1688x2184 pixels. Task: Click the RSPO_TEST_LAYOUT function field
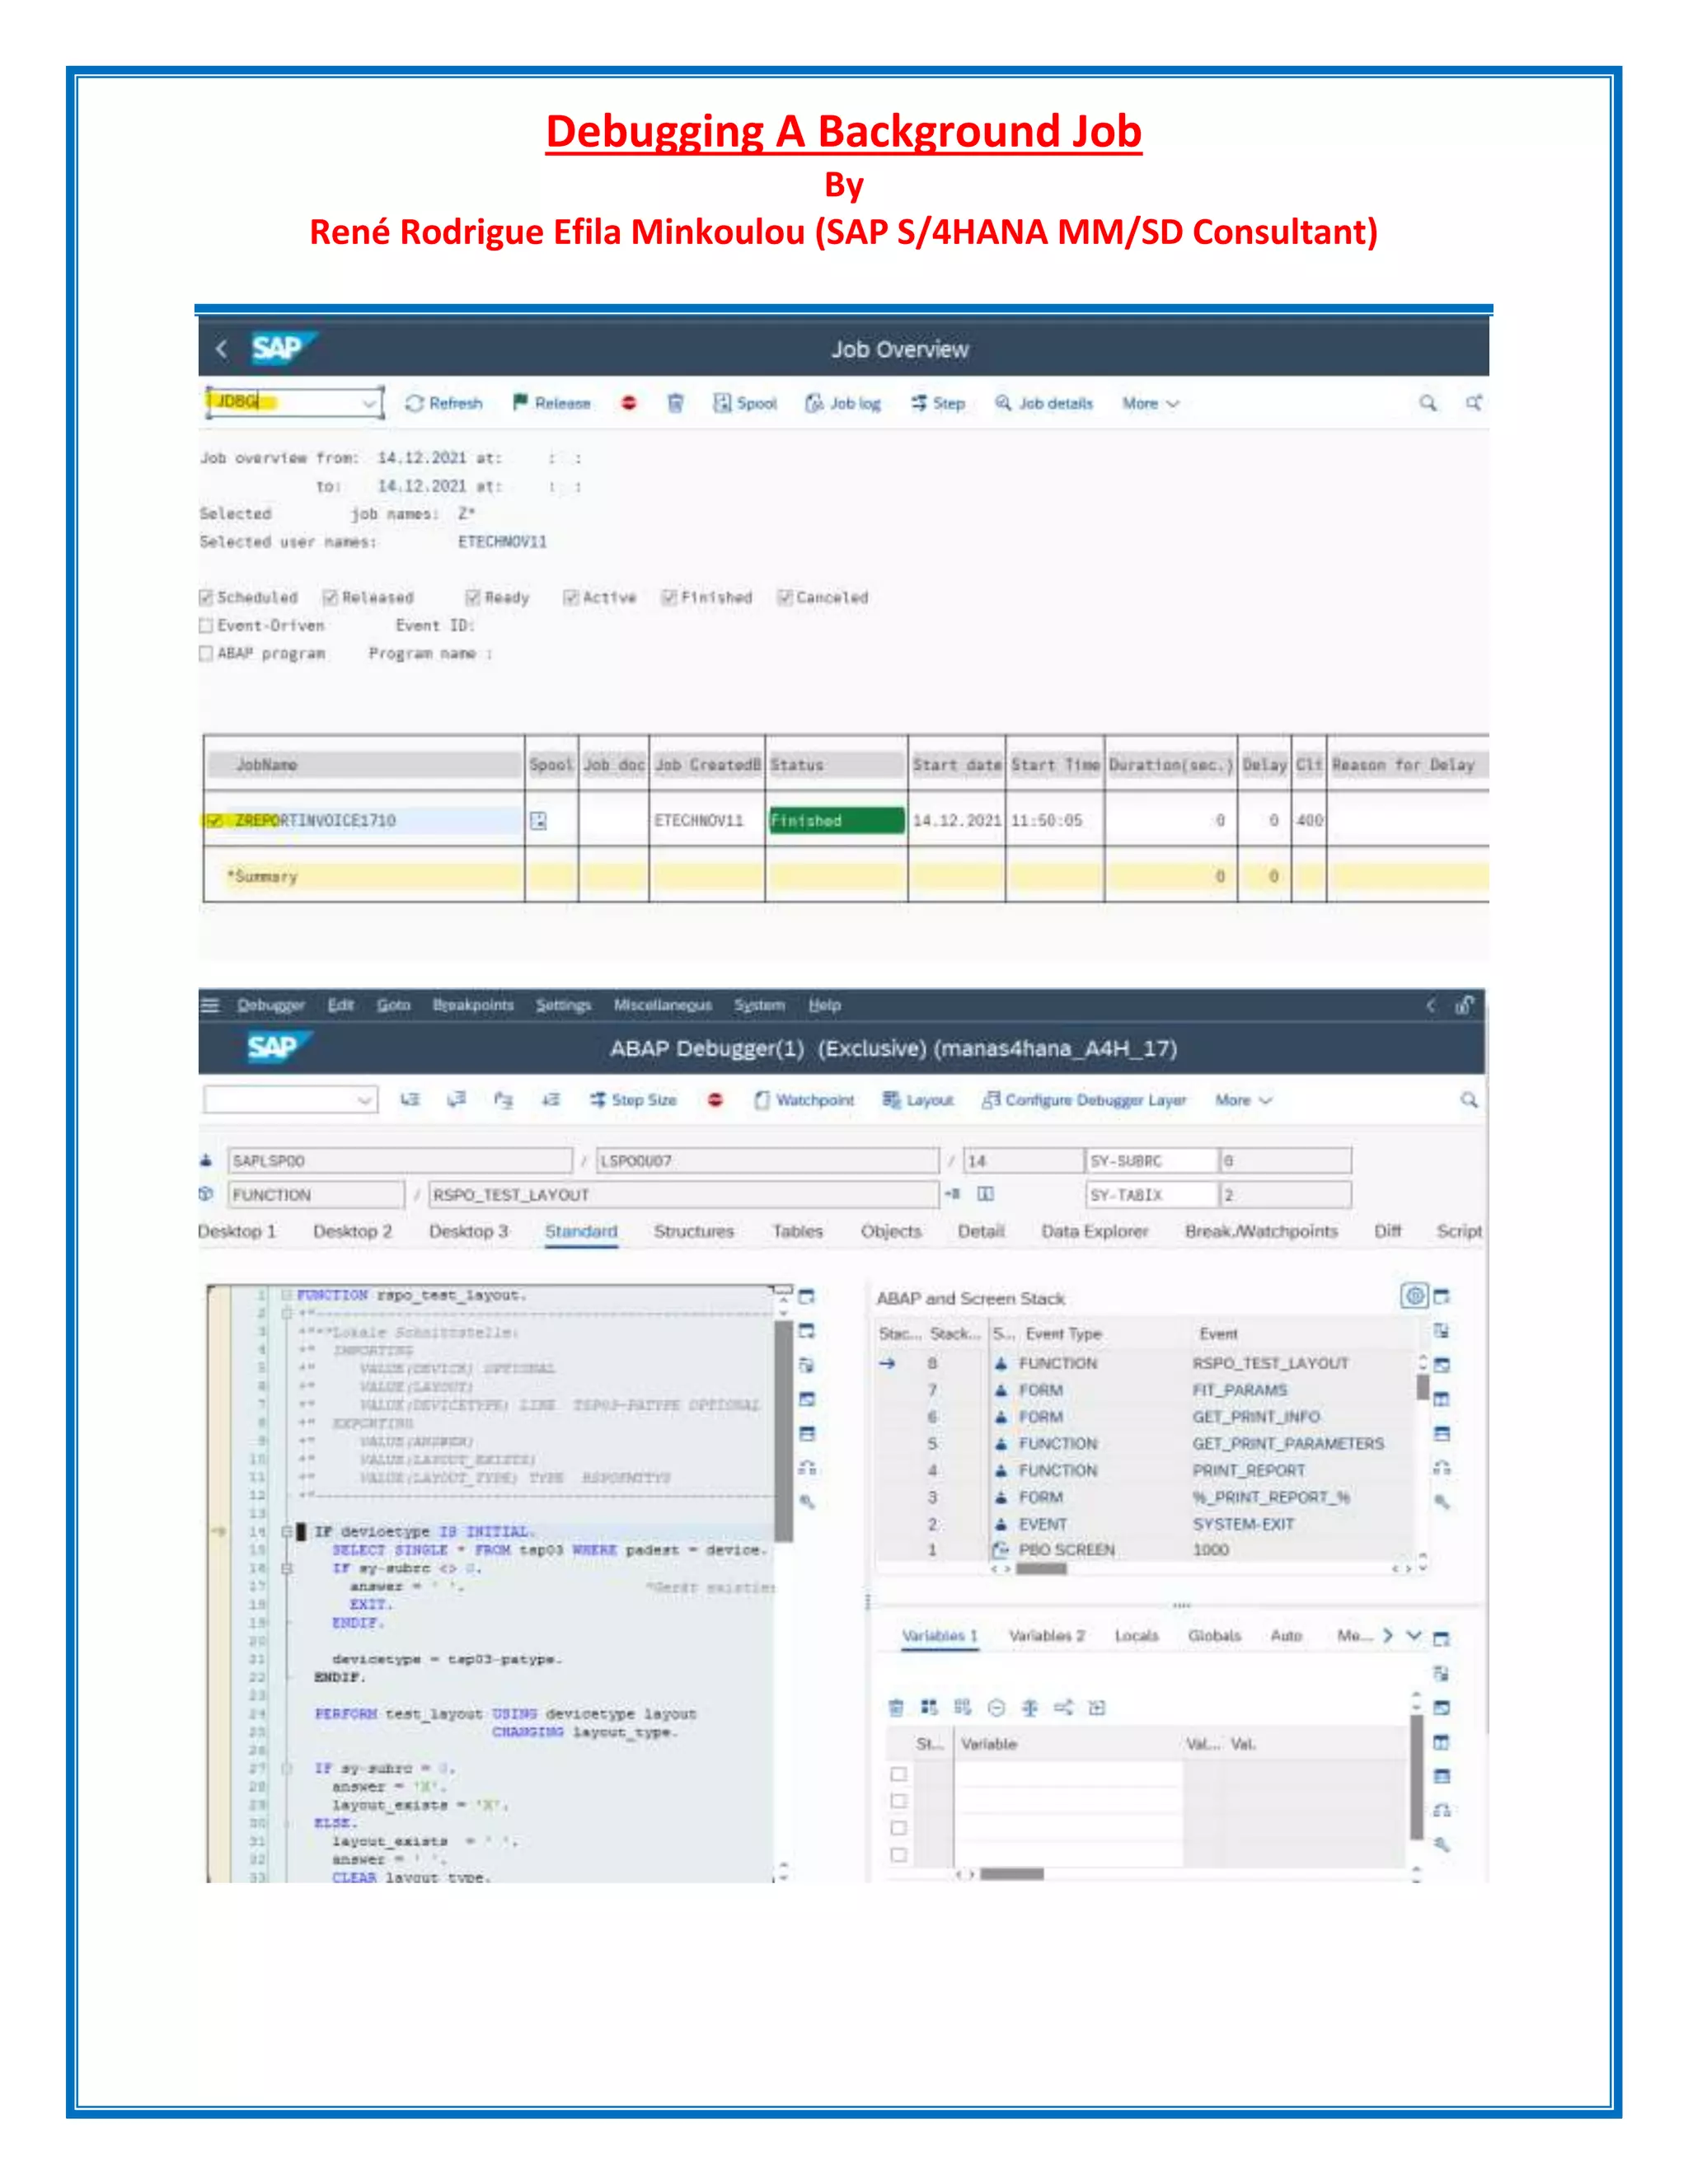(683, 1195)
